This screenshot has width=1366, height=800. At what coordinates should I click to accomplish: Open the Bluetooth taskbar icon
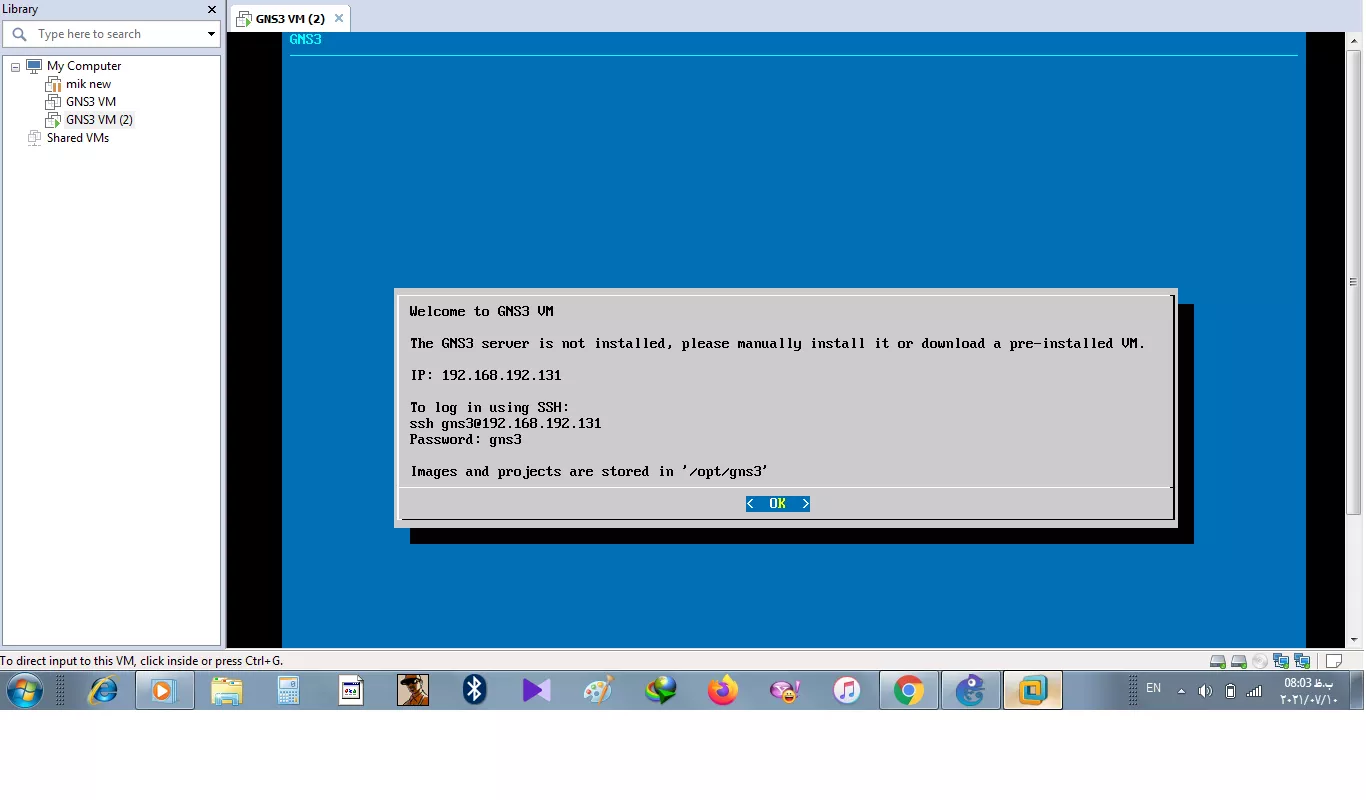475,690
